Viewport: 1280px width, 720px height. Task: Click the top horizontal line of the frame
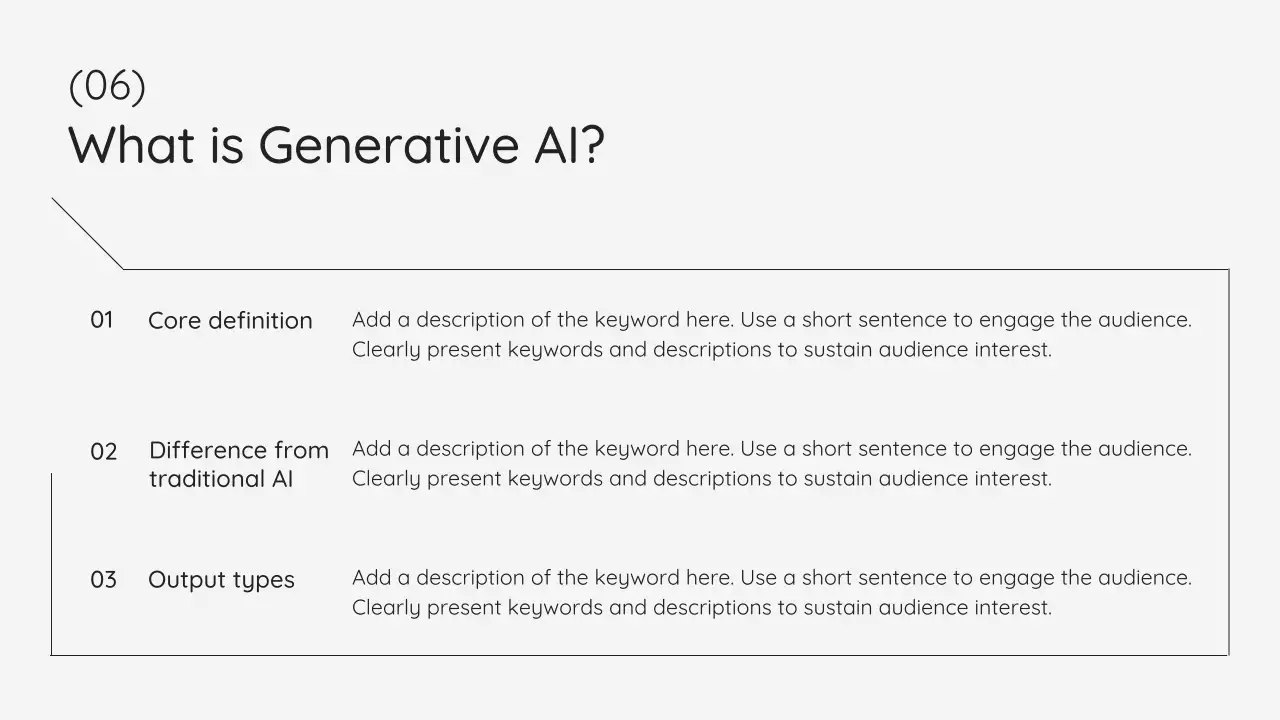[675, 270]
